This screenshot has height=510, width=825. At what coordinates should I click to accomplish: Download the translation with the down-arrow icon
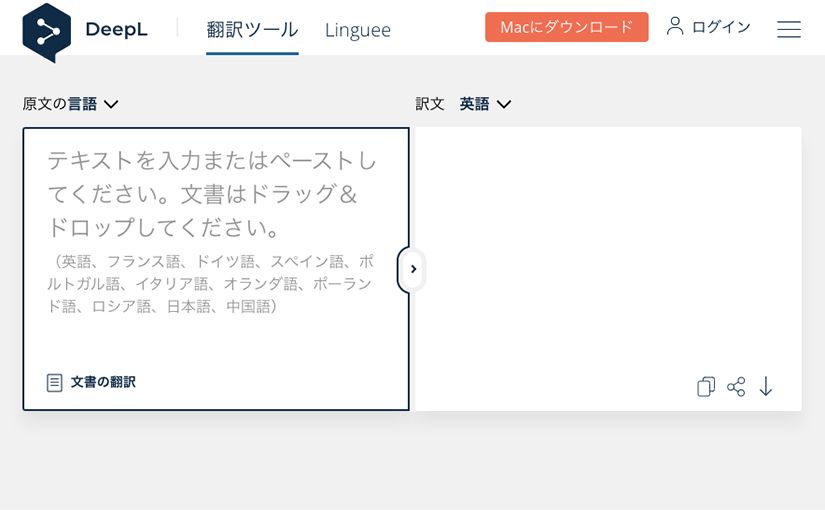[x=766, y=387]
